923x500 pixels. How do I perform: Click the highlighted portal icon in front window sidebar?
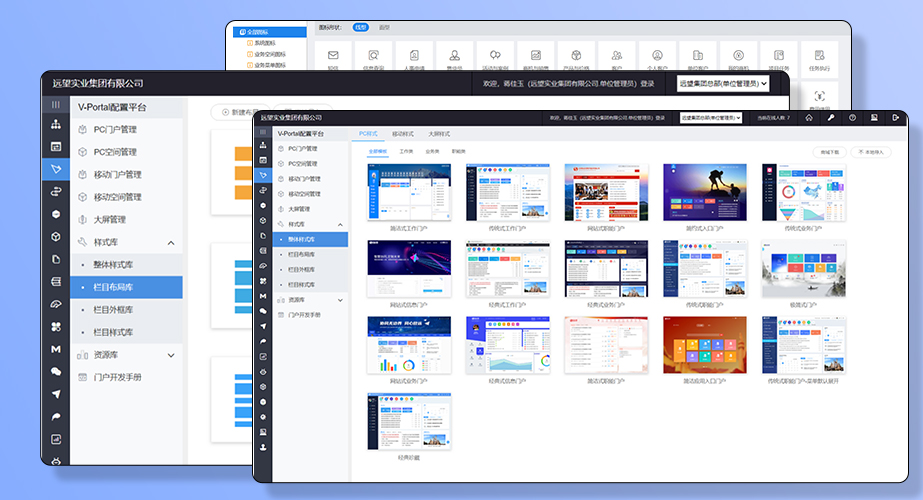point(263,175)
